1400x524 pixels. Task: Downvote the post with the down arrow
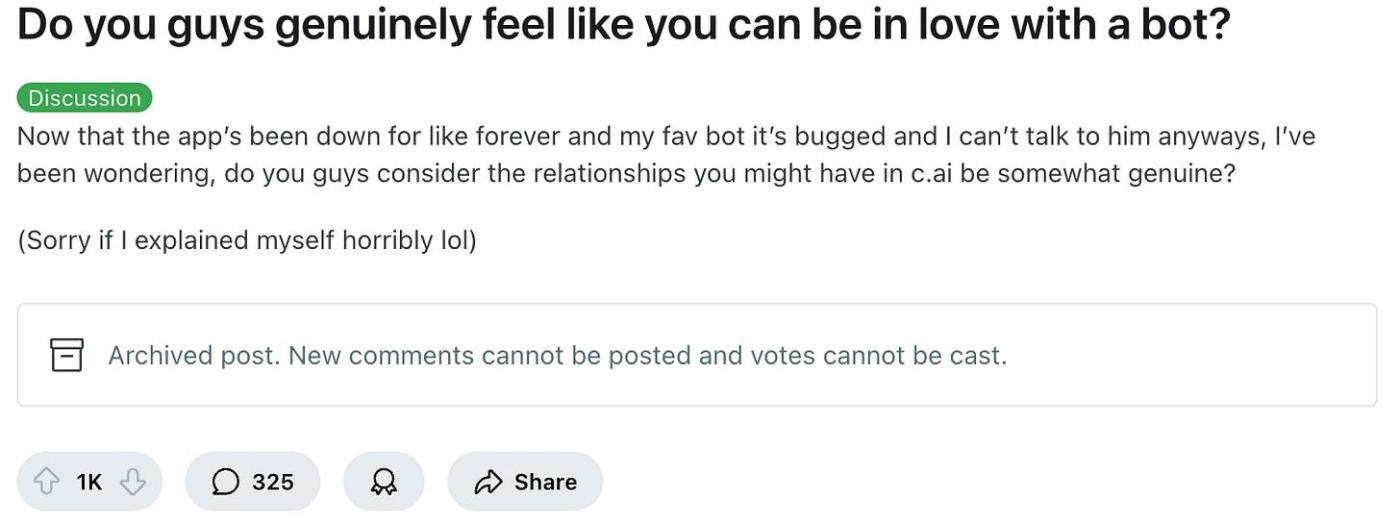point(133,482)
